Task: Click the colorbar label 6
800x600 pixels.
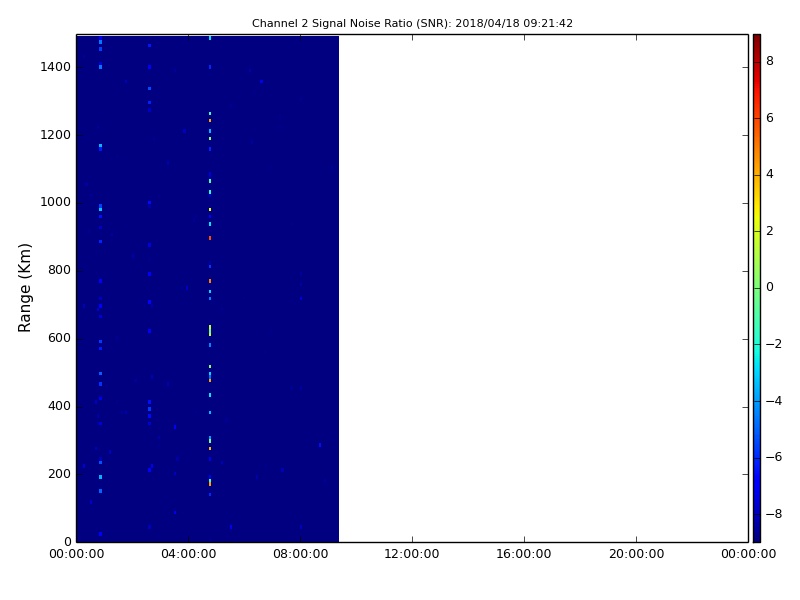Action: 770,118
